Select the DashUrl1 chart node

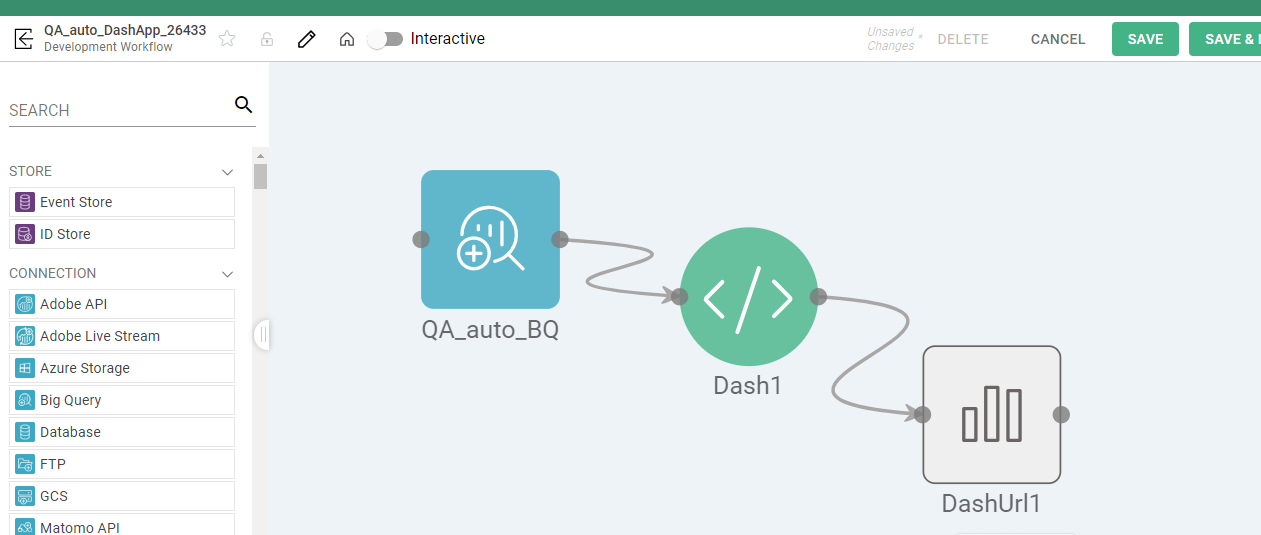[991, 414]
